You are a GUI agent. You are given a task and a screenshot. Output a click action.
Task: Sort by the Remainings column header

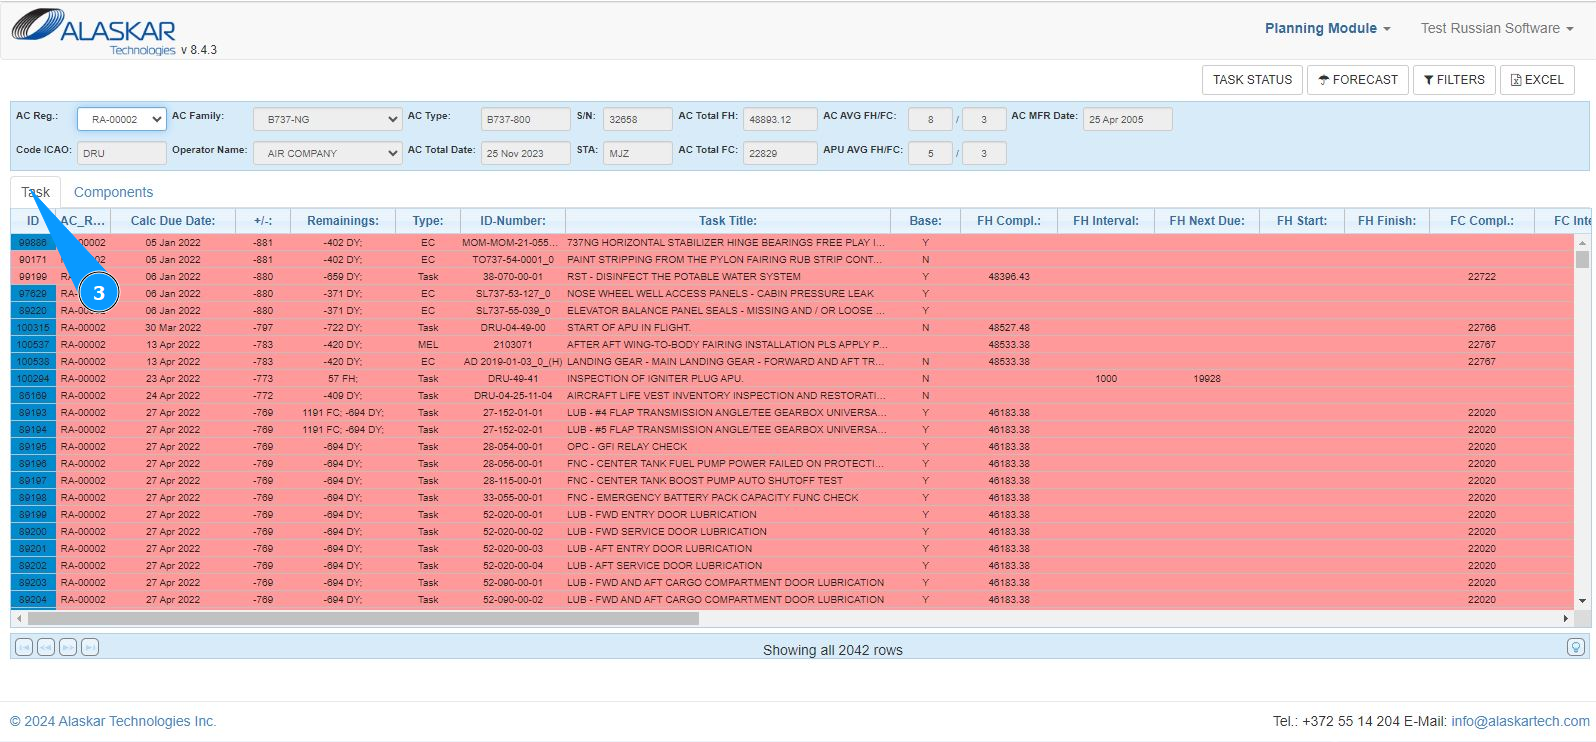coord(343,221)
